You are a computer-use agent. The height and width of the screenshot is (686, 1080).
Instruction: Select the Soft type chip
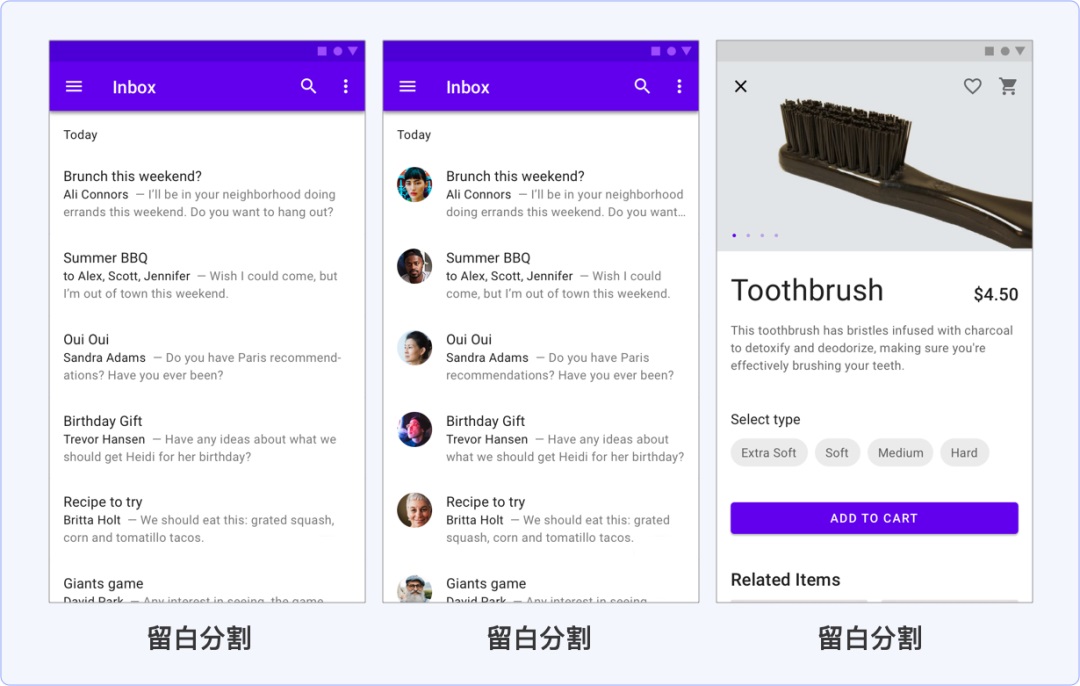tap(837, 453)
